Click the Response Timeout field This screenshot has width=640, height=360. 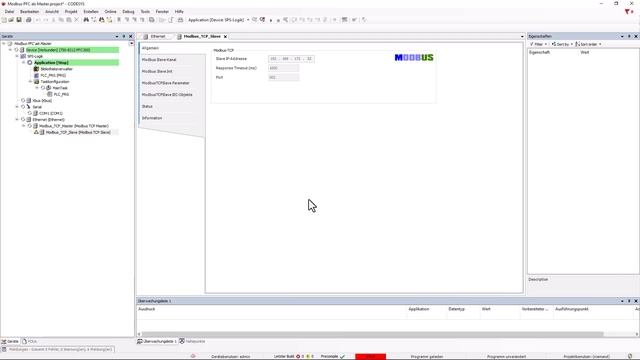click(x=283, y=68)
